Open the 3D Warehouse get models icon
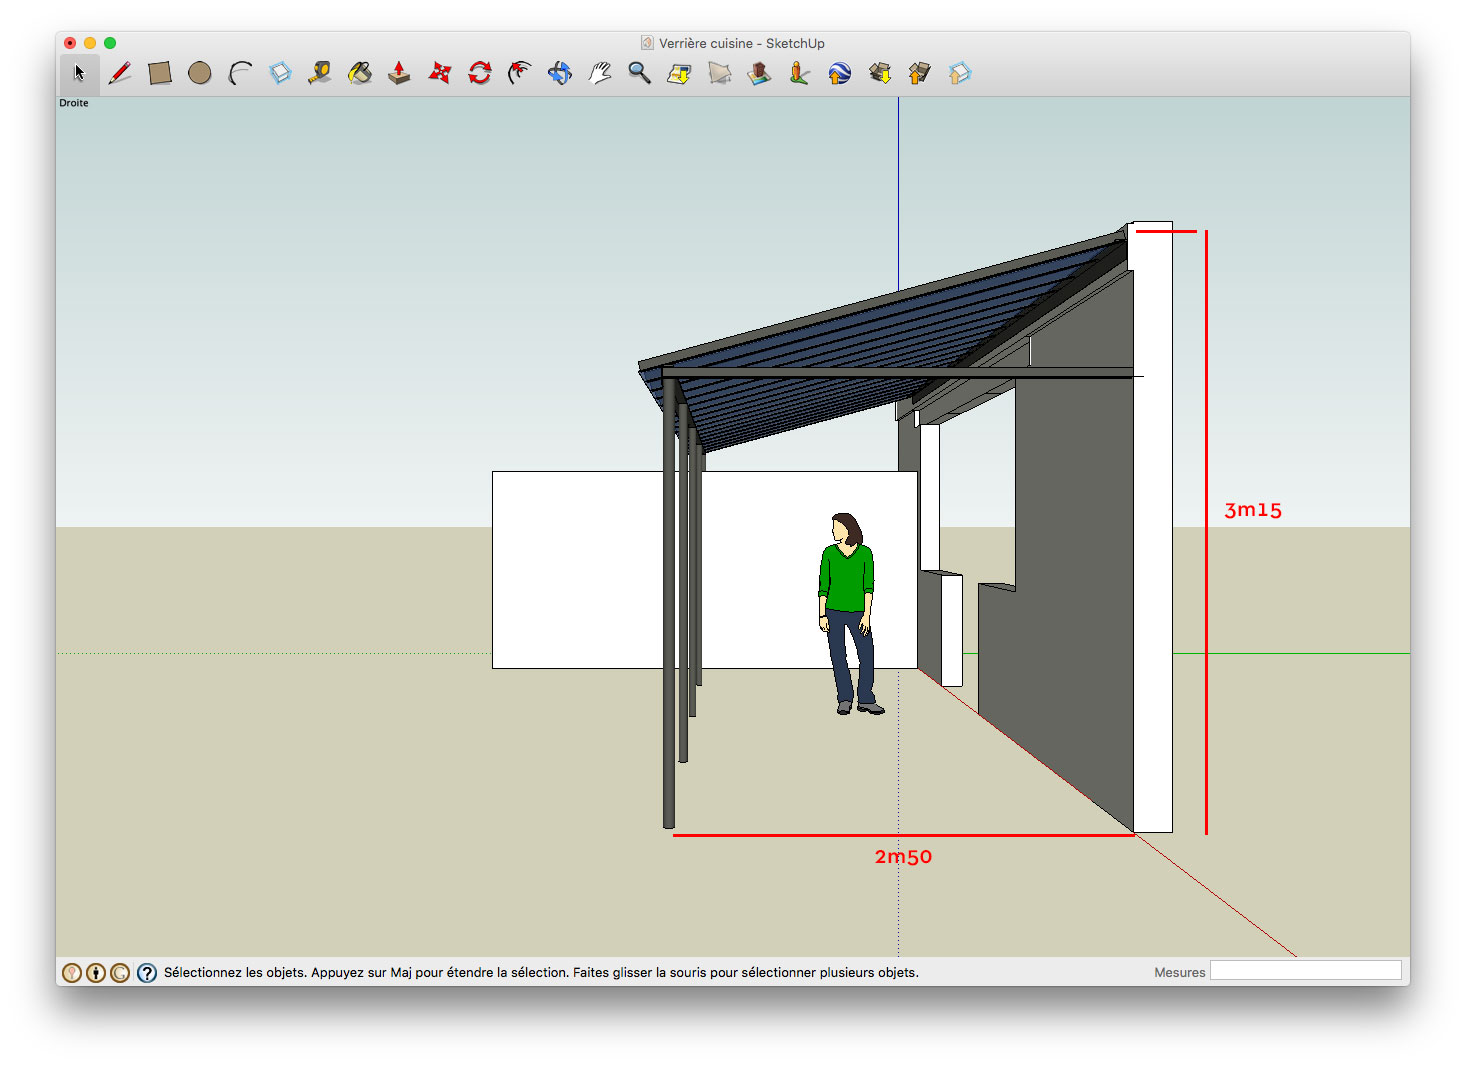 [880, 73]
